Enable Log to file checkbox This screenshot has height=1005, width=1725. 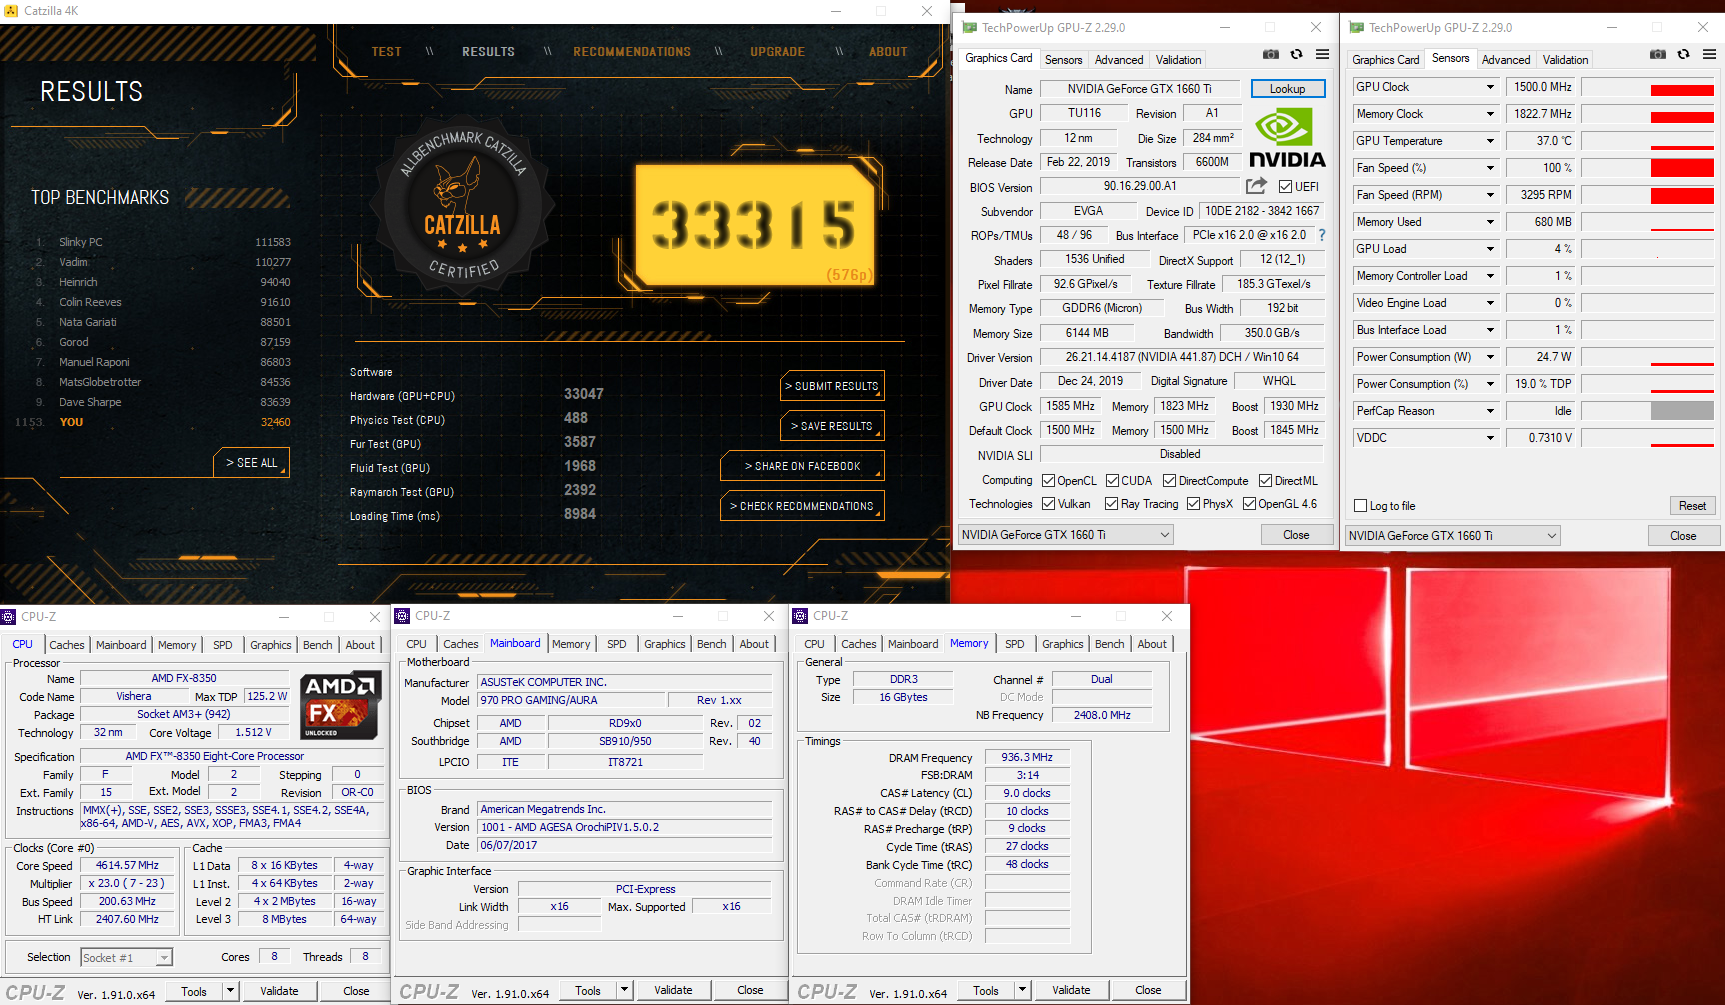coord(1360,506)
